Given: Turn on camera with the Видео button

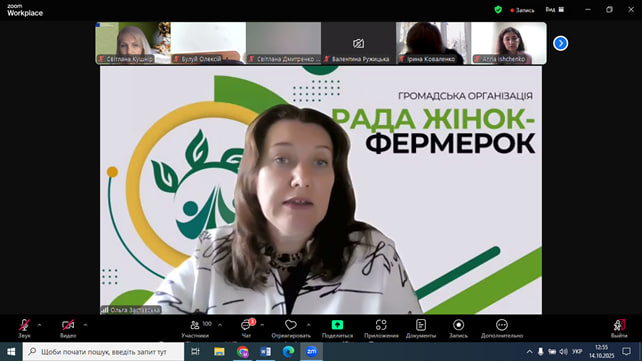Looking at the screenshot, I should pos(68,328).
